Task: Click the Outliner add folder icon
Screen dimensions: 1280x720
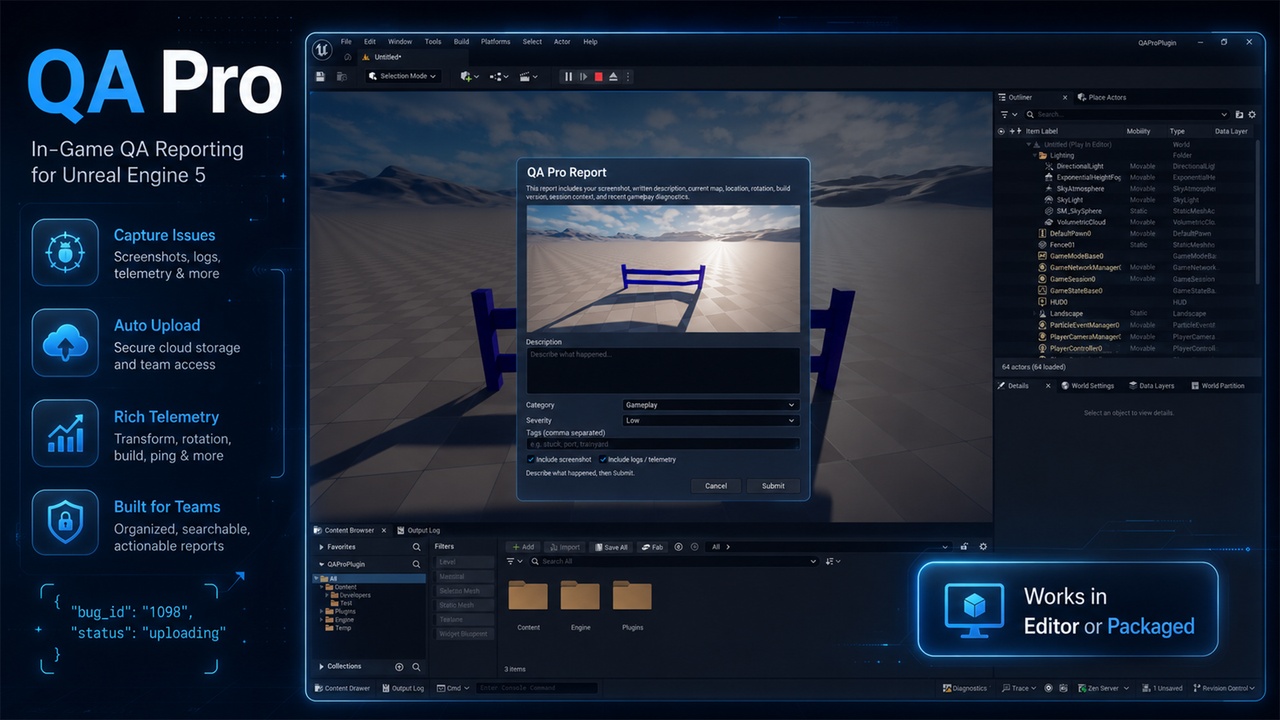Action: (1240, 115)
